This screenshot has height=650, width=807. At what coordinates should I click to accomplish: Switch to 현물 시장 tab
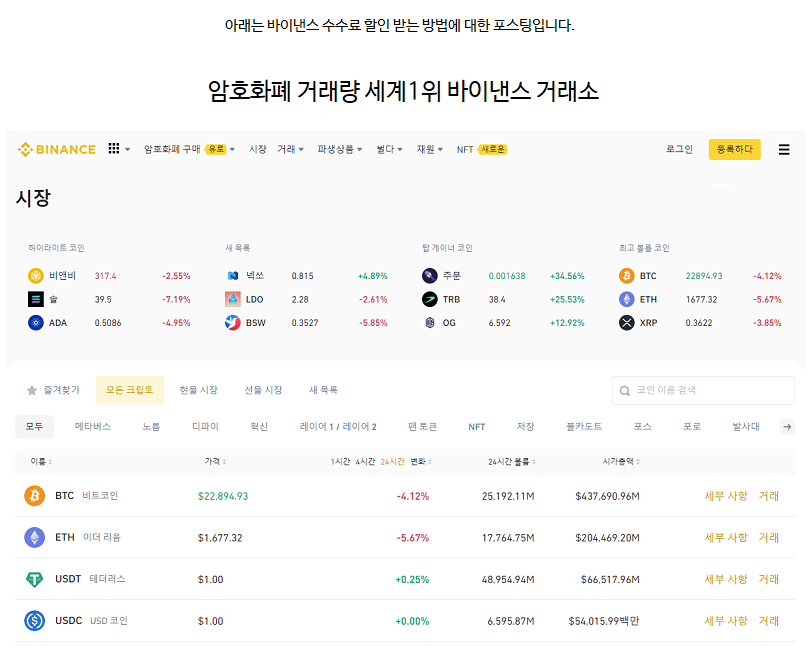tap(199, 390)
